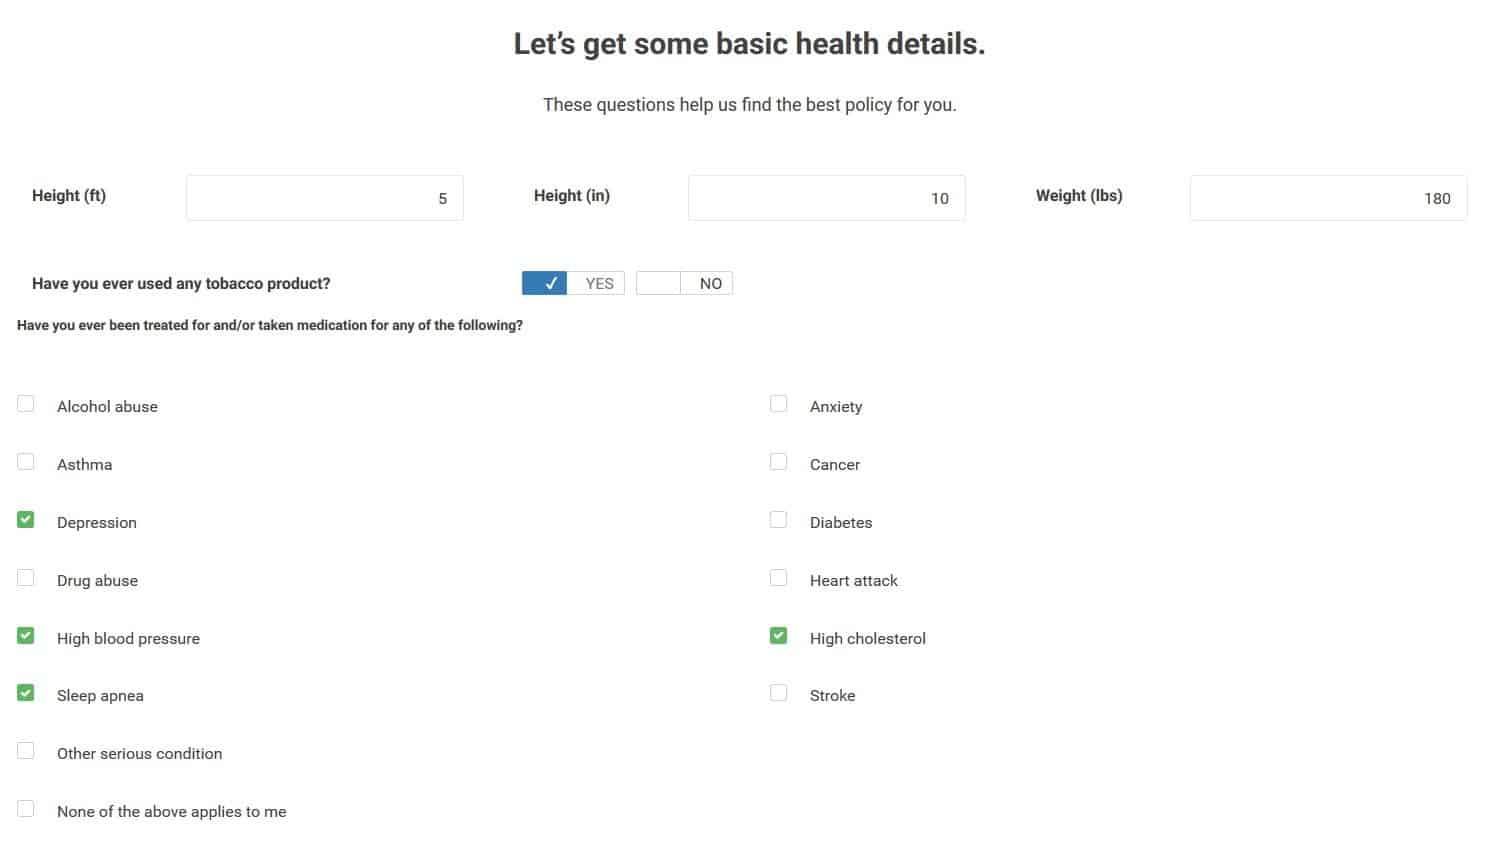Click the High cholesterol label text
Image resolution: width=1485 pixels, height=858 pixels.
pos(868,639)
